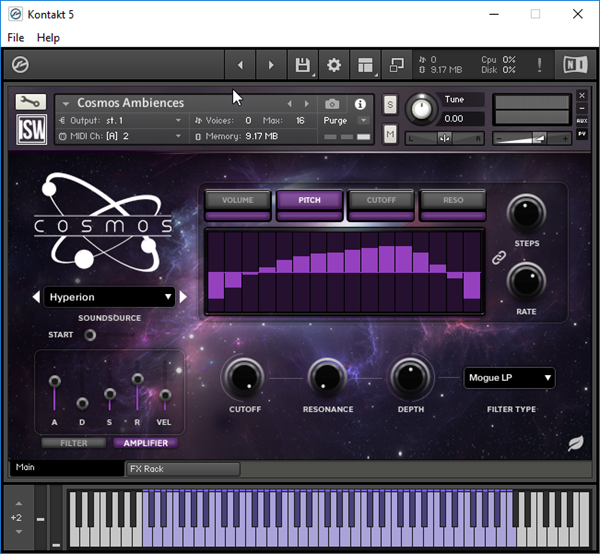Image resolution: width=600 pixels, height=554 pixels.
Task: Select next soundsource with right triangle
Action: (x=183, y=297)
